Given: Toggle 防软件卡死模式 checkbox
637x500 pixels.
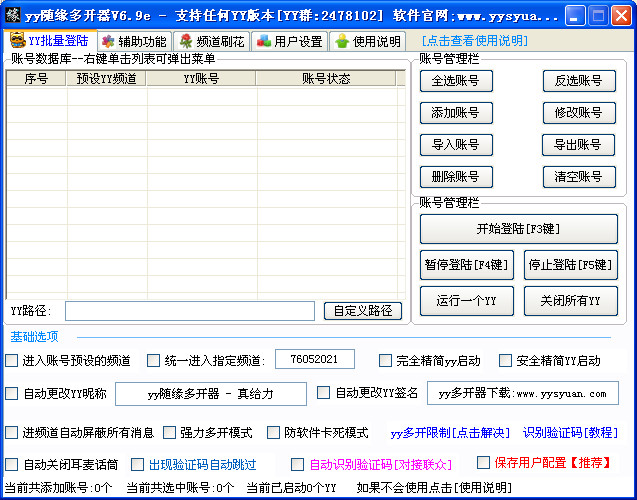Looking at the screenshot, I should (x=273, y=433).
